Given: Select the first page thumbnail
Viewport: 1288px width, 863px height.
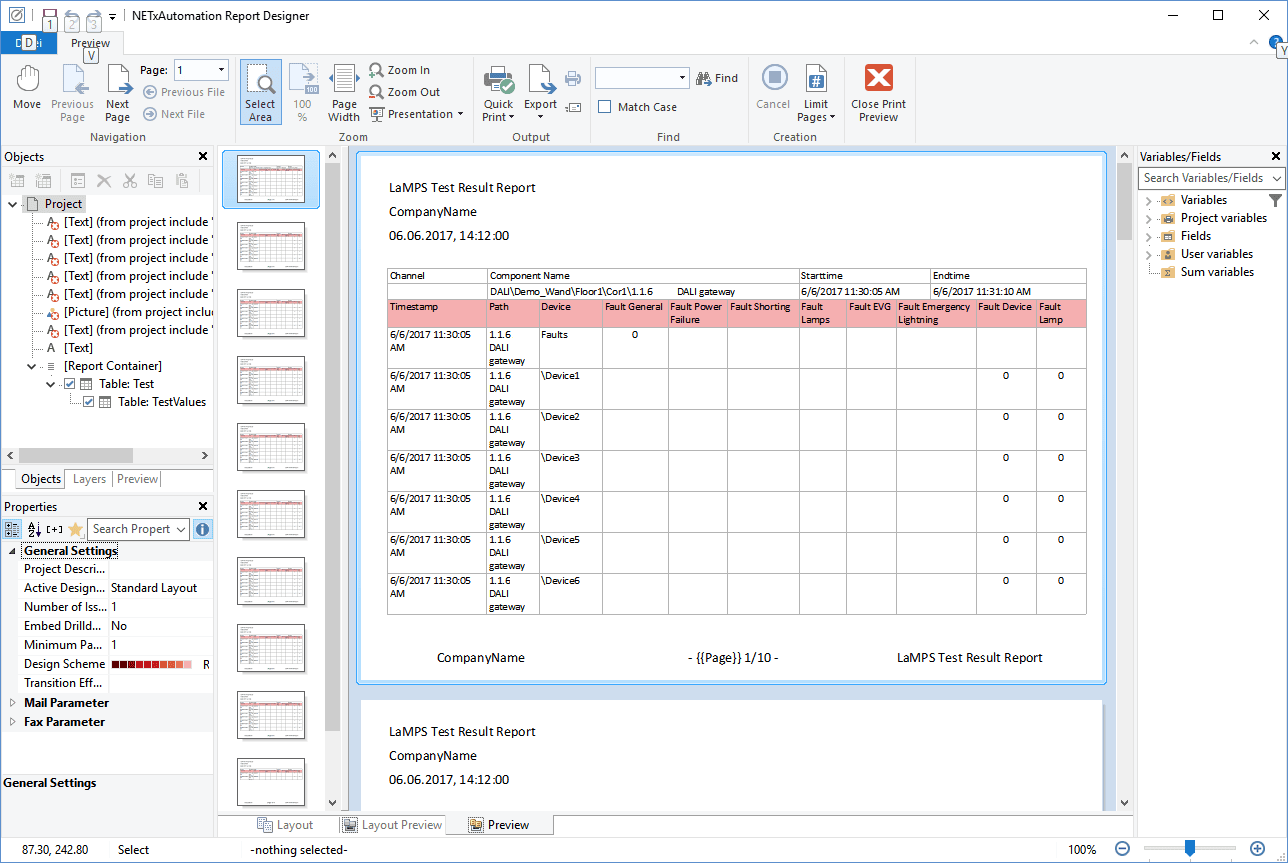Looking at the screenshot, I should pyautogui.click(x=271, y=179).
